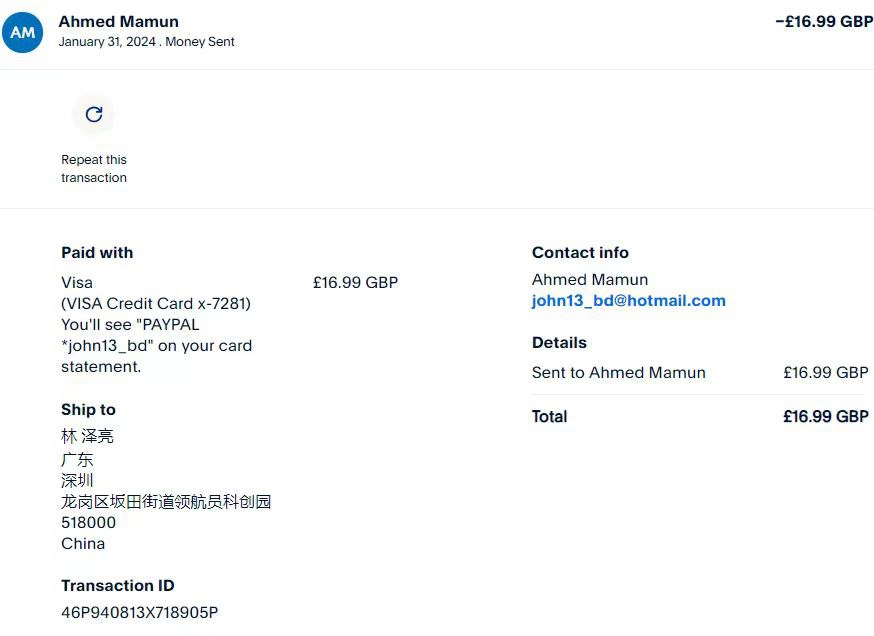Click the VISA Credit Card x-7281 text
The height and width of the screenshot is (636, 874).
coord(156,303)
